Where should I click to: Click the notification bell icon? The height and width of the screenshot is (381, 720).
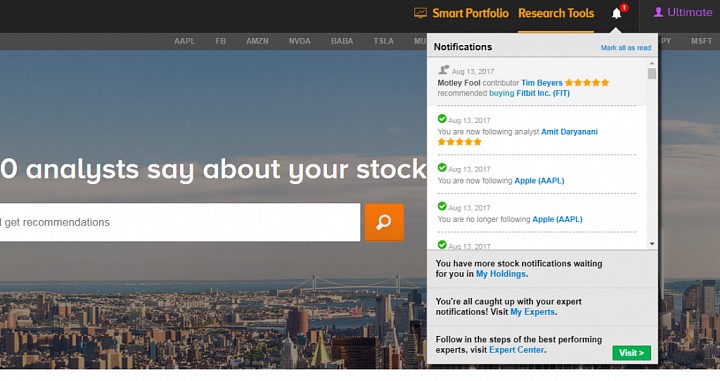pos(616,14)
